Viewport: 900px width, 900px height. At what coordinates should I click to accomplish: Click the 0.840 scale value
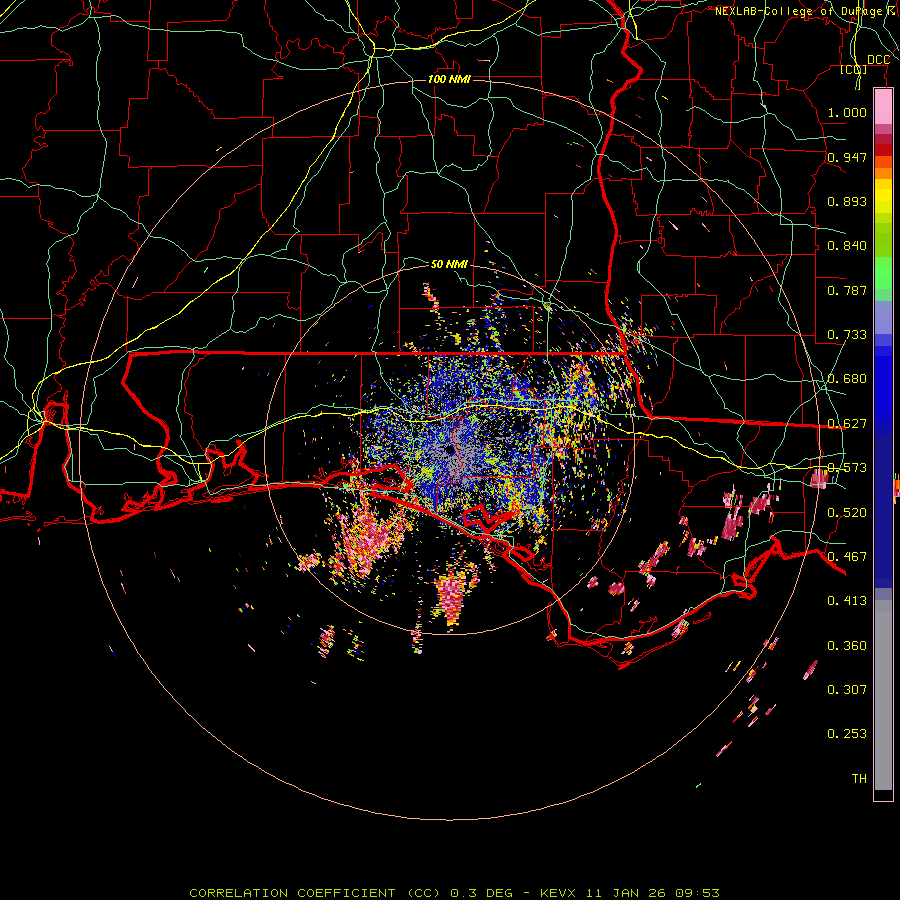847,246
